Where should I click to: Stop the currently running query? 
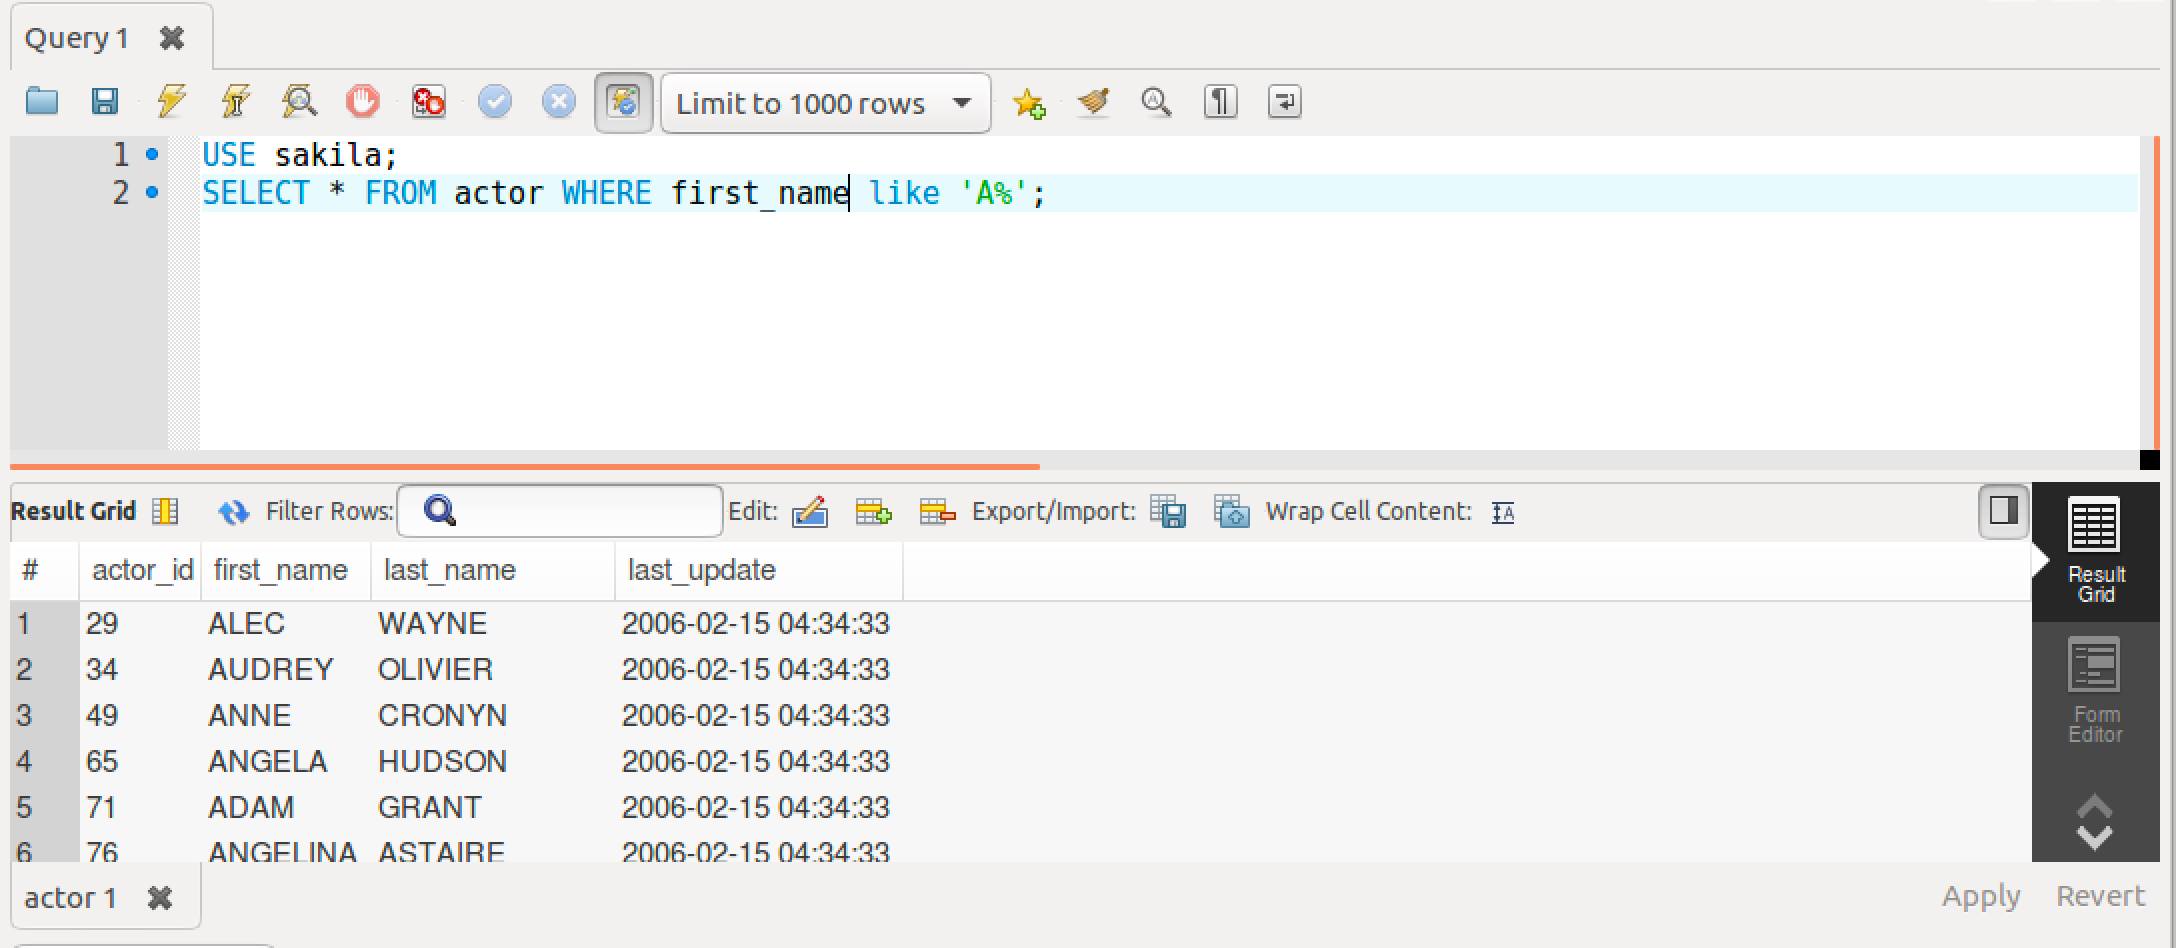(362, 102)
